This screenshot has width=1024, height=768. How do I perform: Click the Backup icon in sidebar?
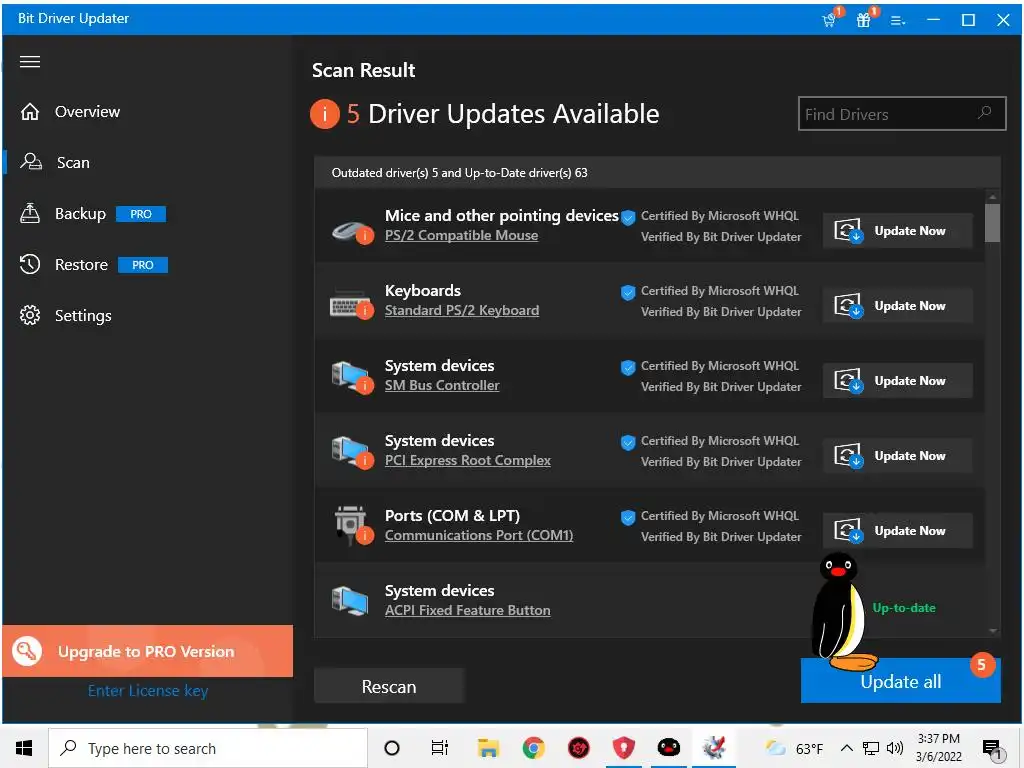[x=30, y=213]
